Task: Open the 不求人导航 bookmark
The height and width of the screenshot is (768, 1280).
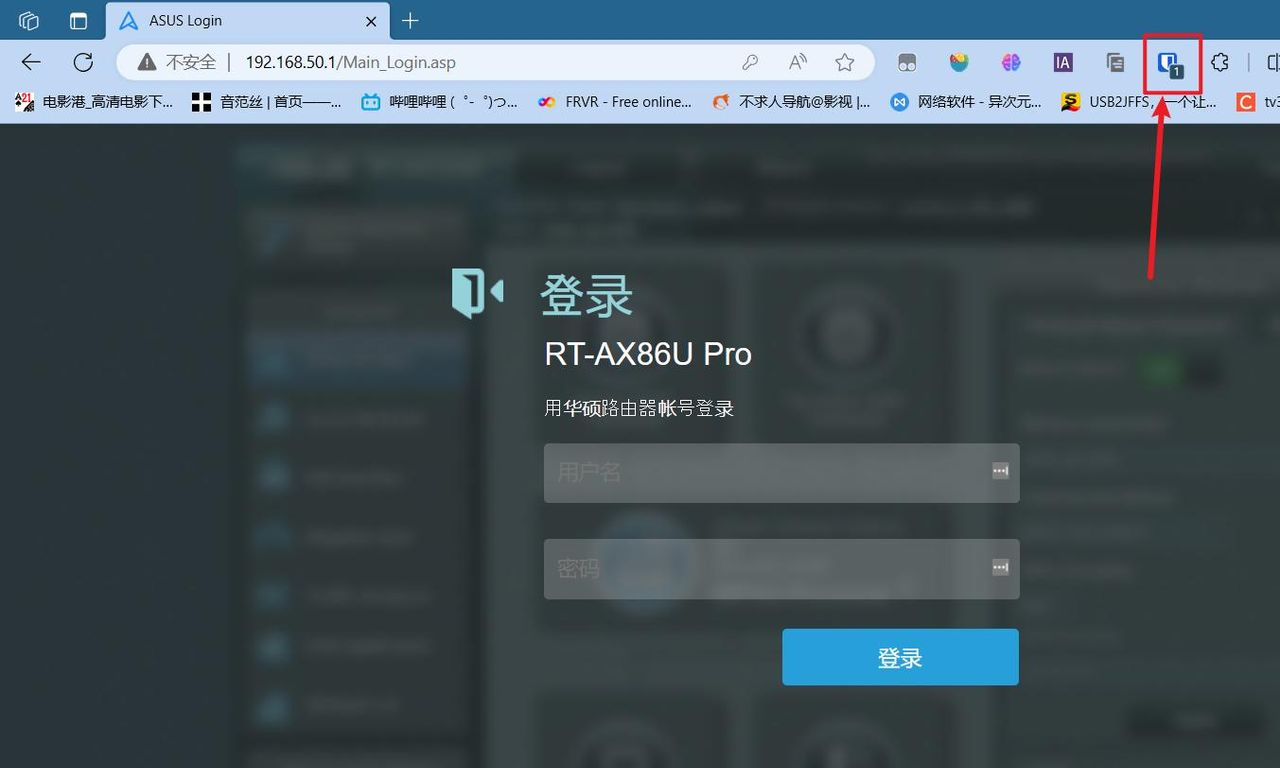Action: point(791,101)
